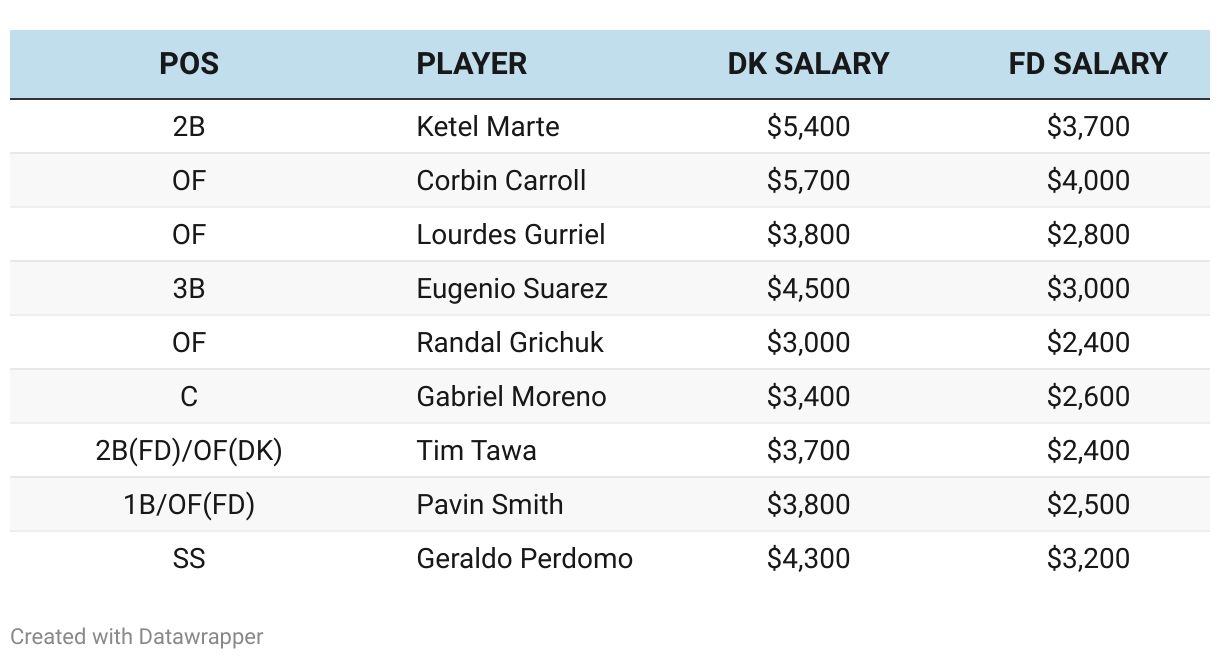Click Corbin Carroll's $5,700 DK salary
Viewport: 1220px width, 660px height.
pos(808,181)
